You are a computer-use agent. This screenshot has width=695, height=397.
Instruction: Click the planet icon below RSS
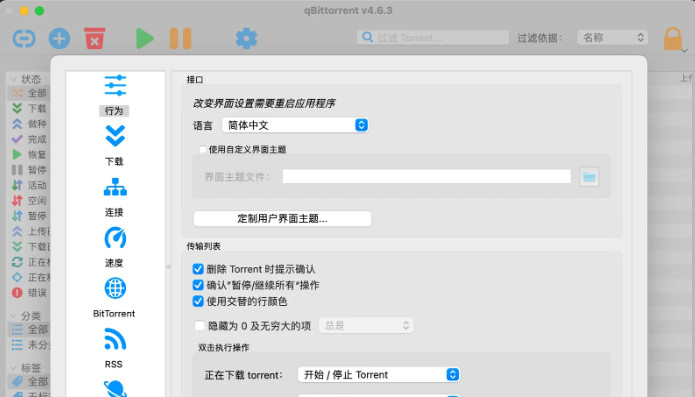115,388
